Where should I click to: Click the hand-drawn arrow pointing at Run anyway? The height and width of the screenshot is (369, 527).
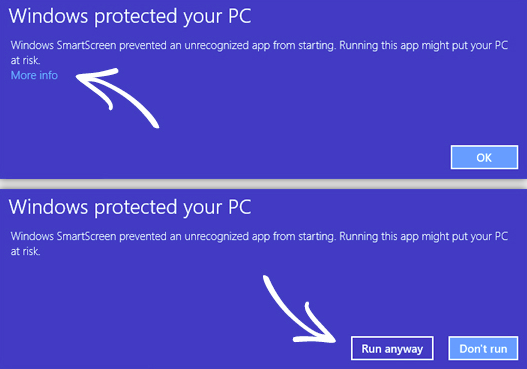pyautogui.click(x=299, y=309)
